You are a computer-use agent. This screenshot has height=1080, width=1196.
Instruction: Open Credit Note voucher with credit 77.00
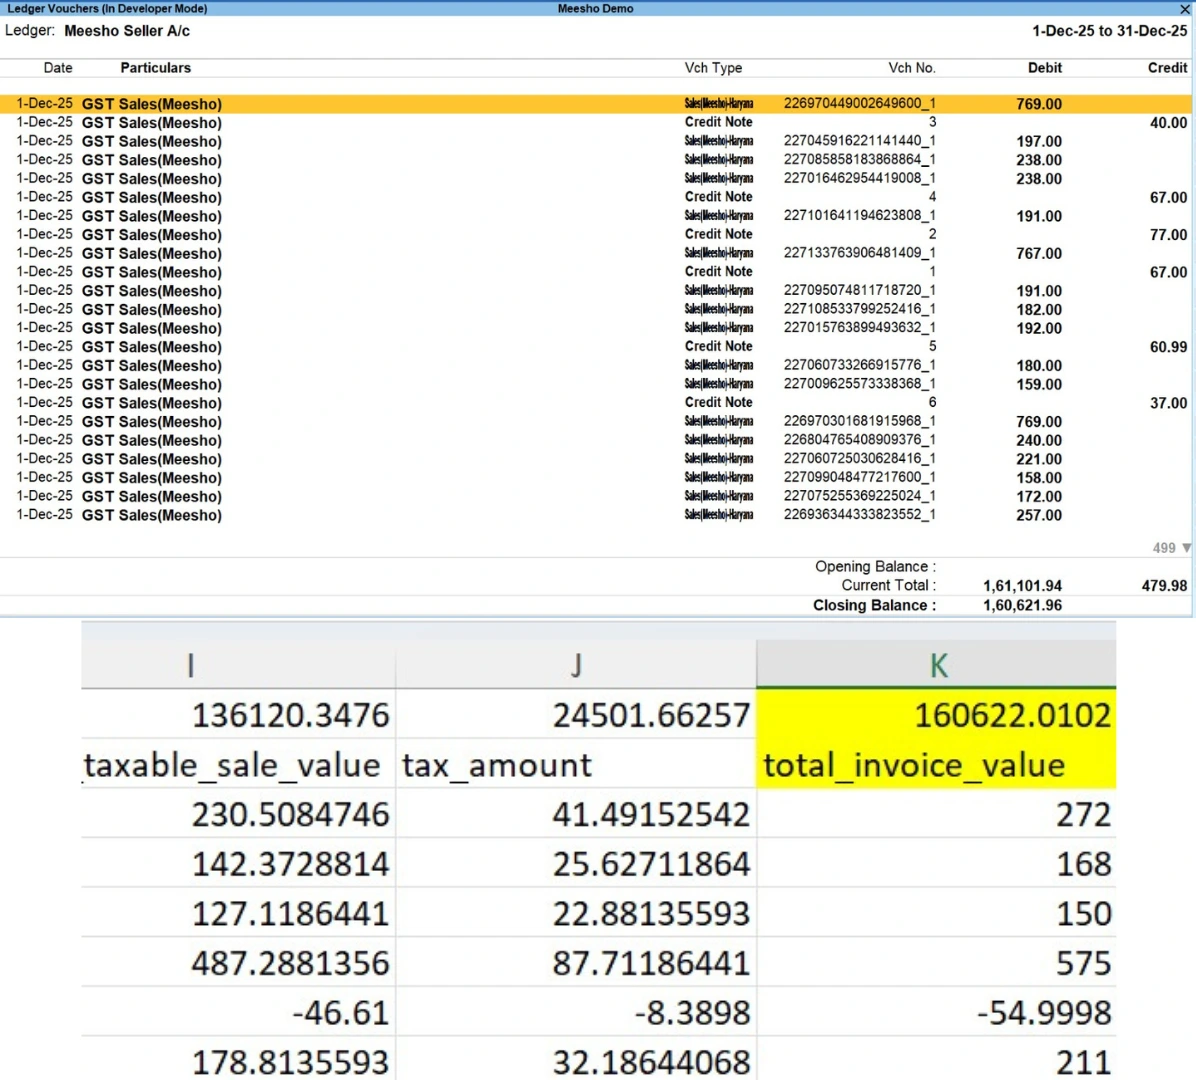(x=400, y=234)
